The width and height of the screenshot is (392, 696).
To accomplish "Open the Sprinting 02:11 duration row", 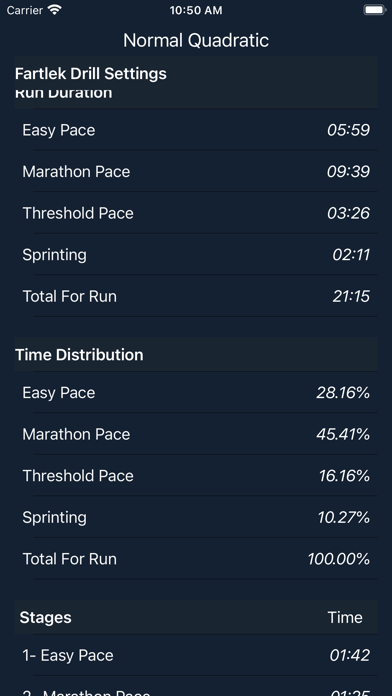I will (x=196, y=255).
